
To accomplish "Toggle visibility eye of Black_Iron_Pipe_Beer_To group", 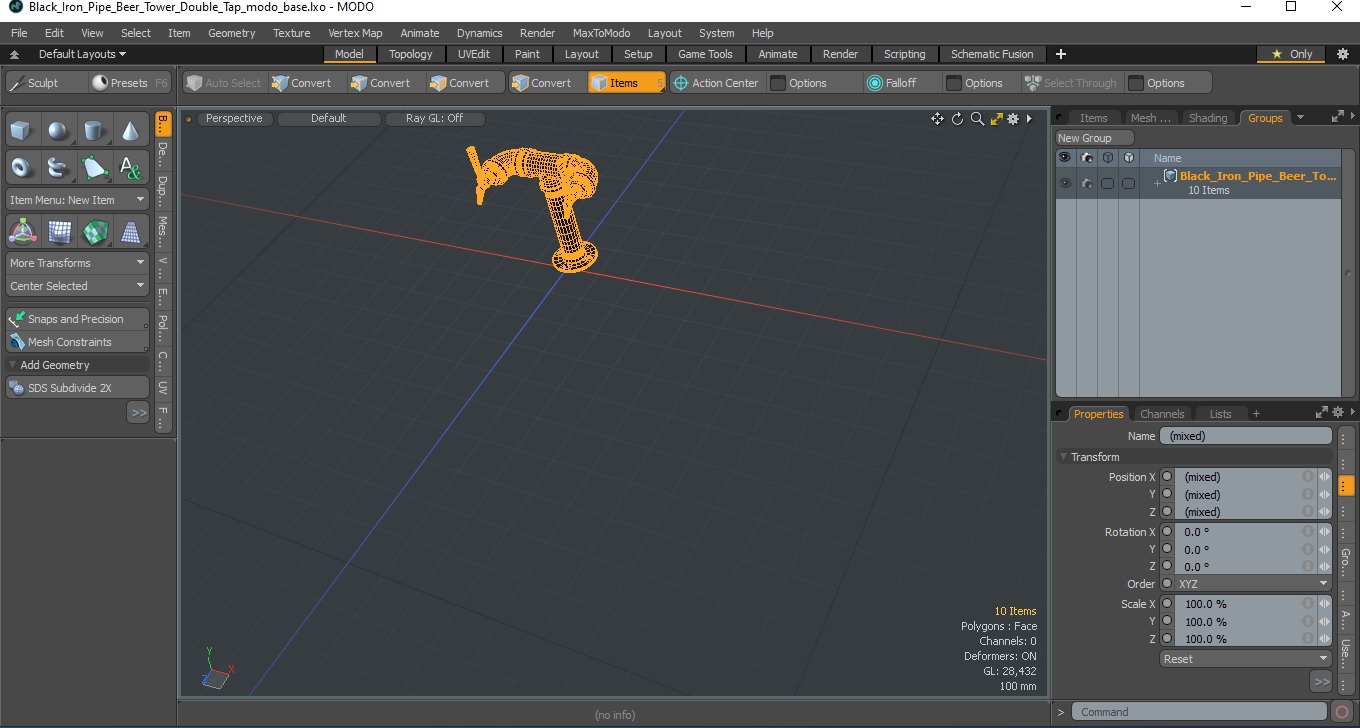I will click(1065, 183).
